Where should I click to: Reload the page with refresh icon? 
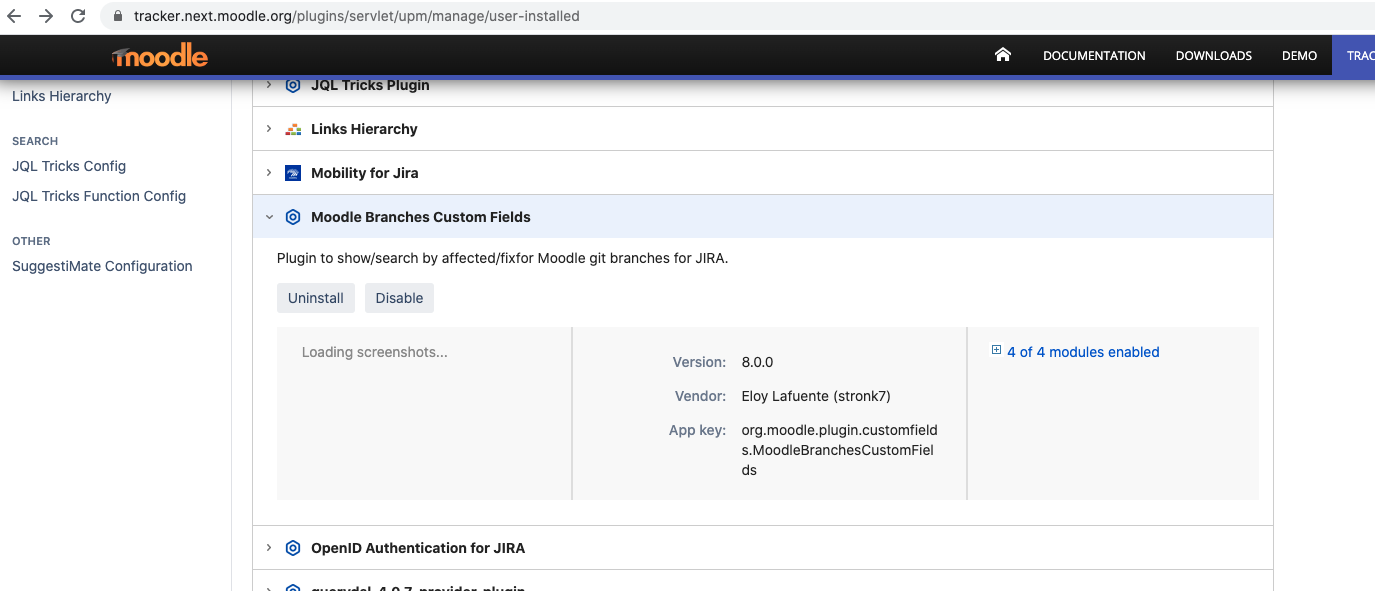[x=78, y=16]
